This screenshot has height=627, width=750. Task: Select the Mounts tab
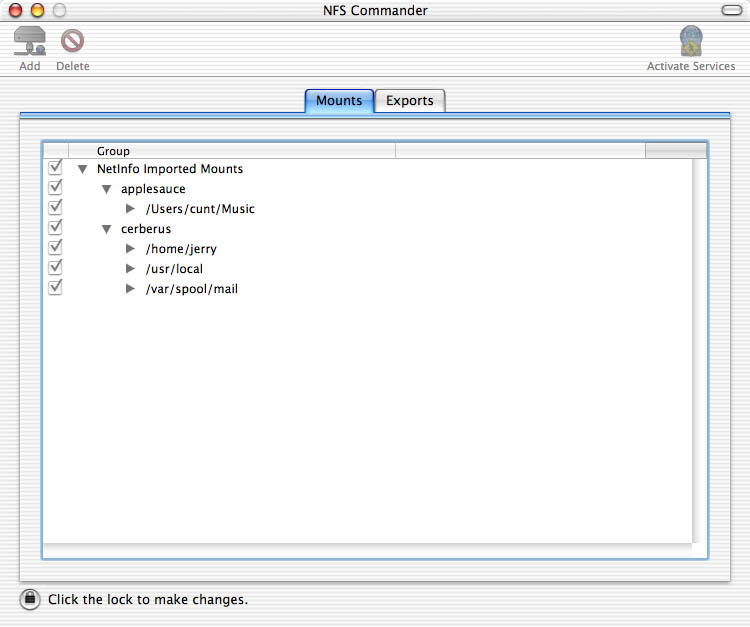(339, 101)
